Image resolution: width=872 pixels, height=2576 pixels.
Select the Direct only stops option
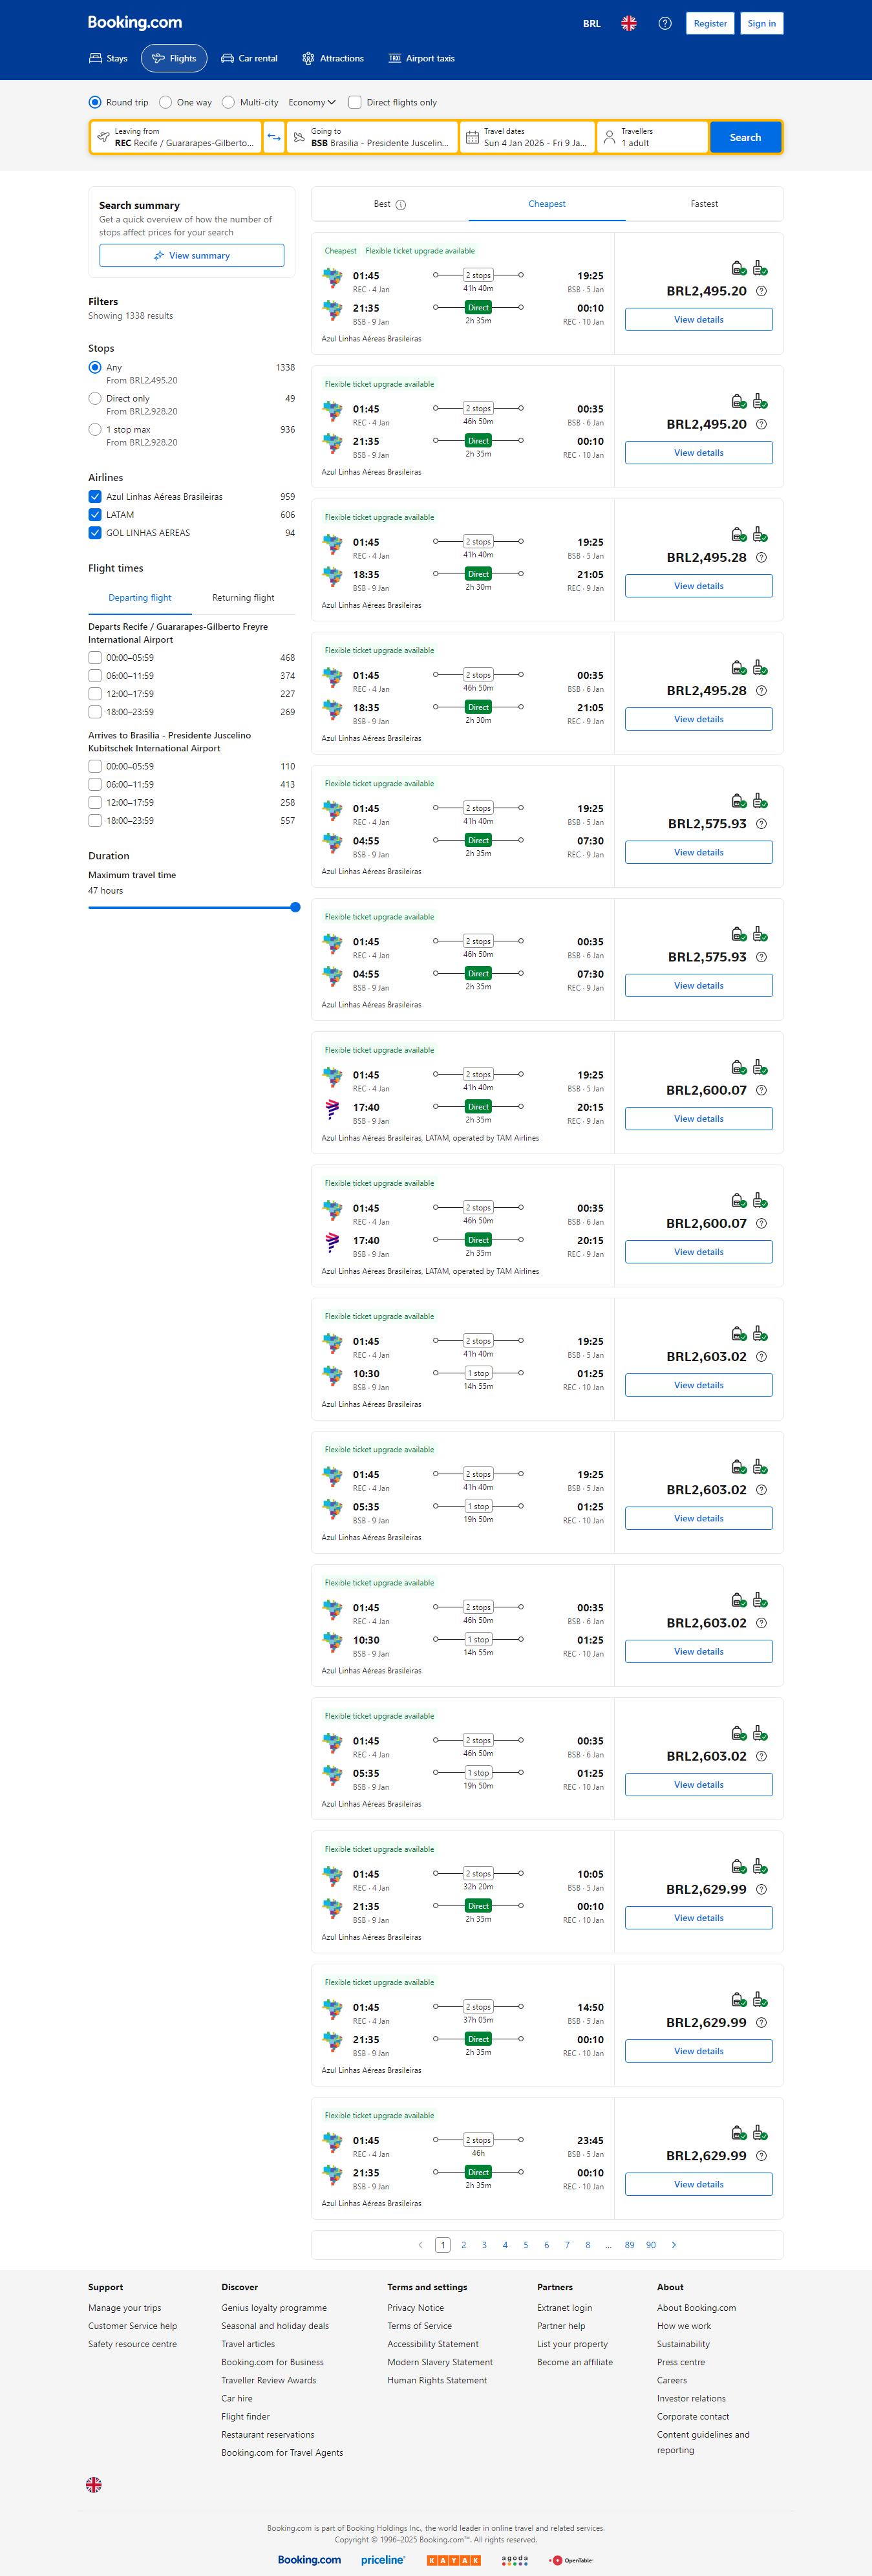(x=95, y=398)
